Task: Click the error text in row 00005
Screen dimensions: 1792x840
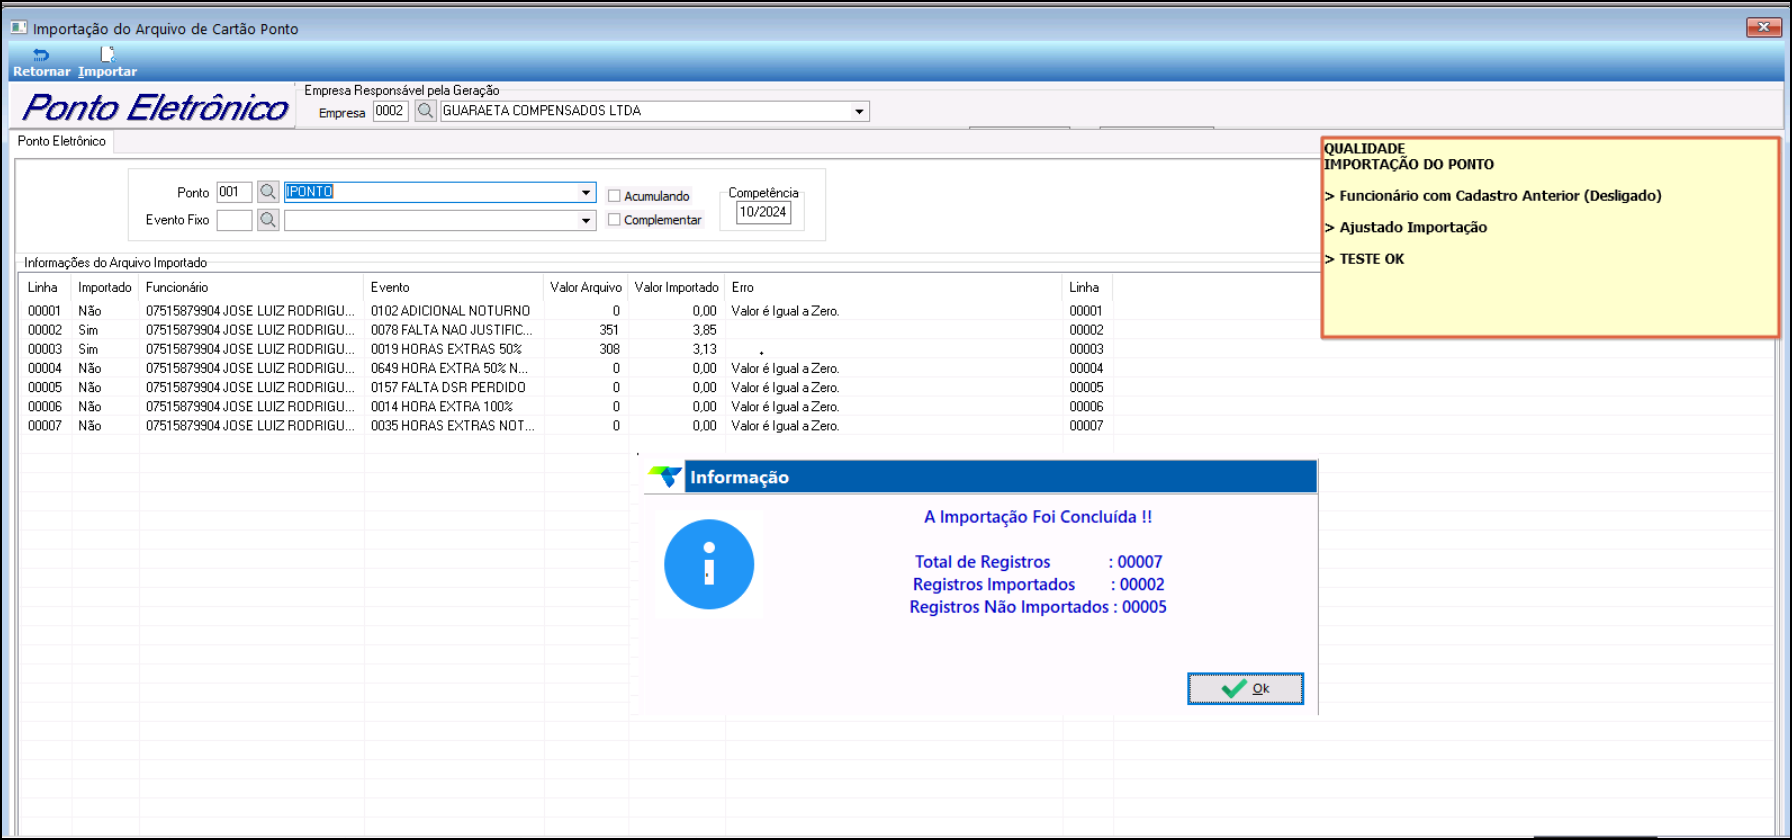Action: tap(785, 387)
